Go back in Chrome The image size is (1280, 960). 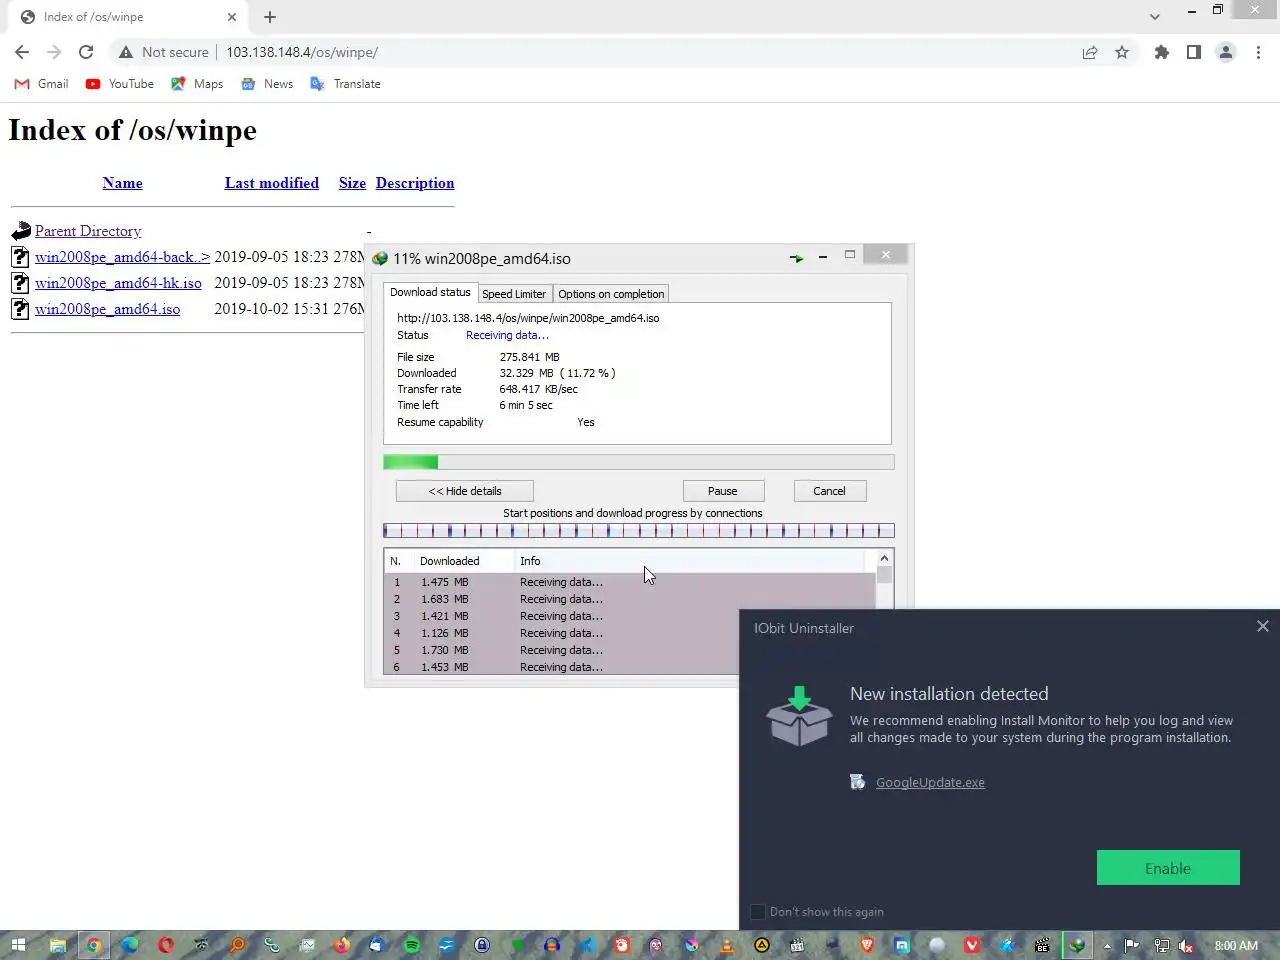[22, 52]
